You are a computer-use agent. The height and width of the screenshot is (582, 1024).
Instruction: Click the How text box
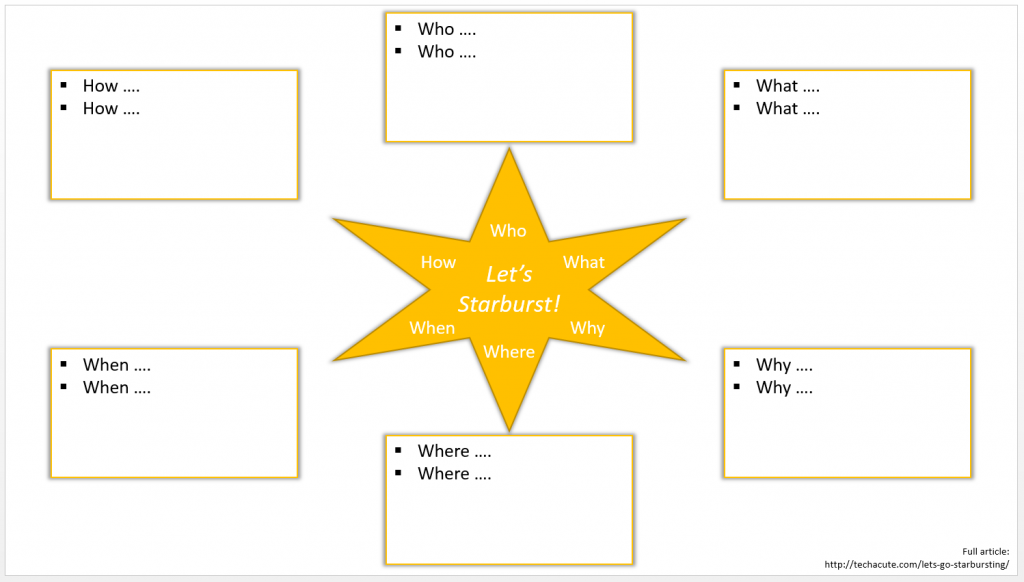click(x=174, y=148)
